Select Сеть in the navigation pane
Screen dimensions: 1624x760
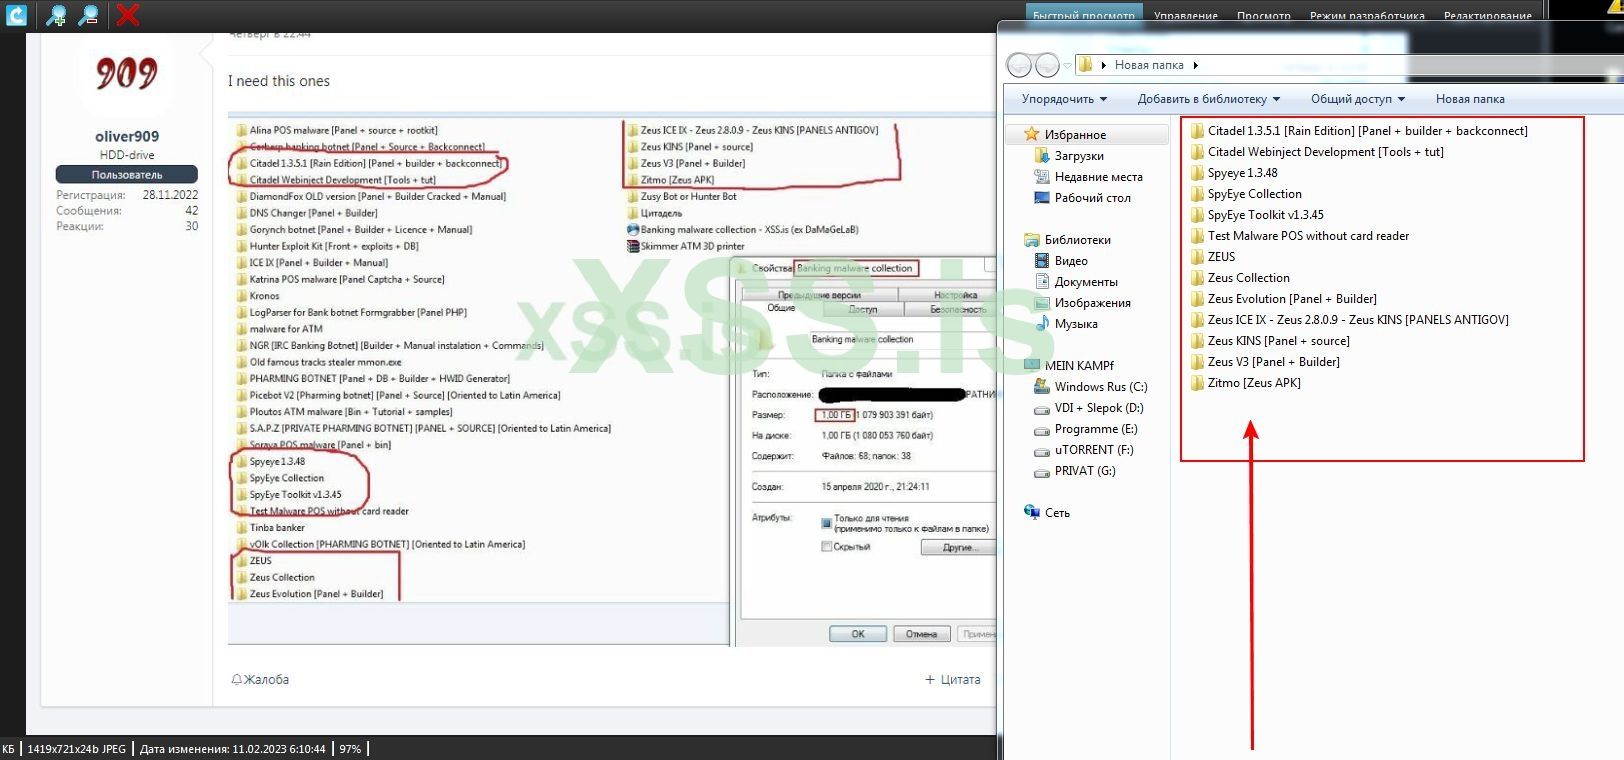click(x=1047, y=512)
